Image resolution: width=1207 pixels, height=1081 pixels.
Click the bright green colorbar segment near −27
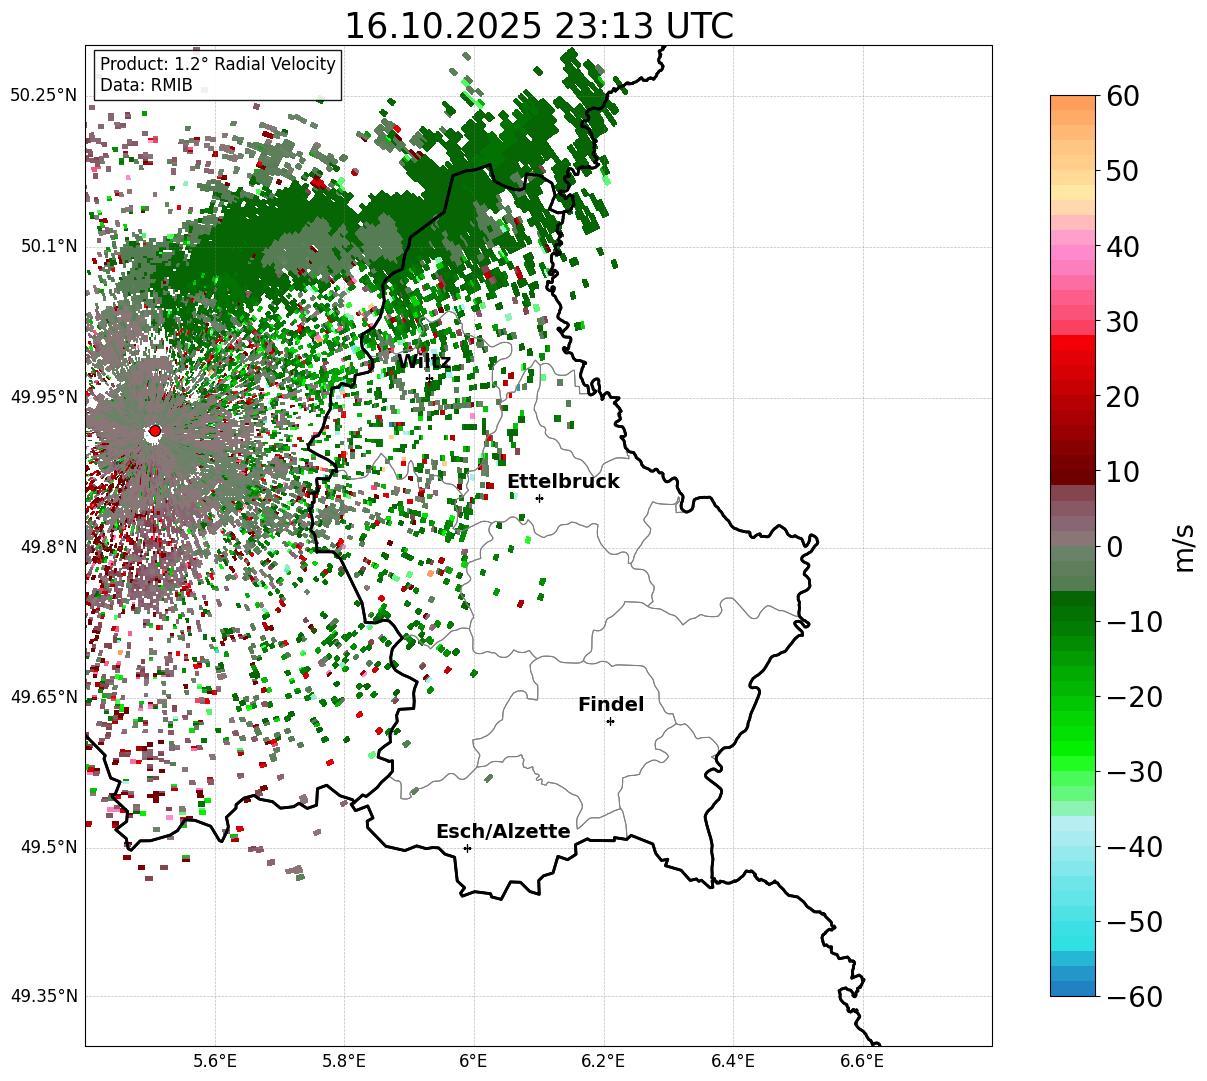click(x=1073, y=750)
